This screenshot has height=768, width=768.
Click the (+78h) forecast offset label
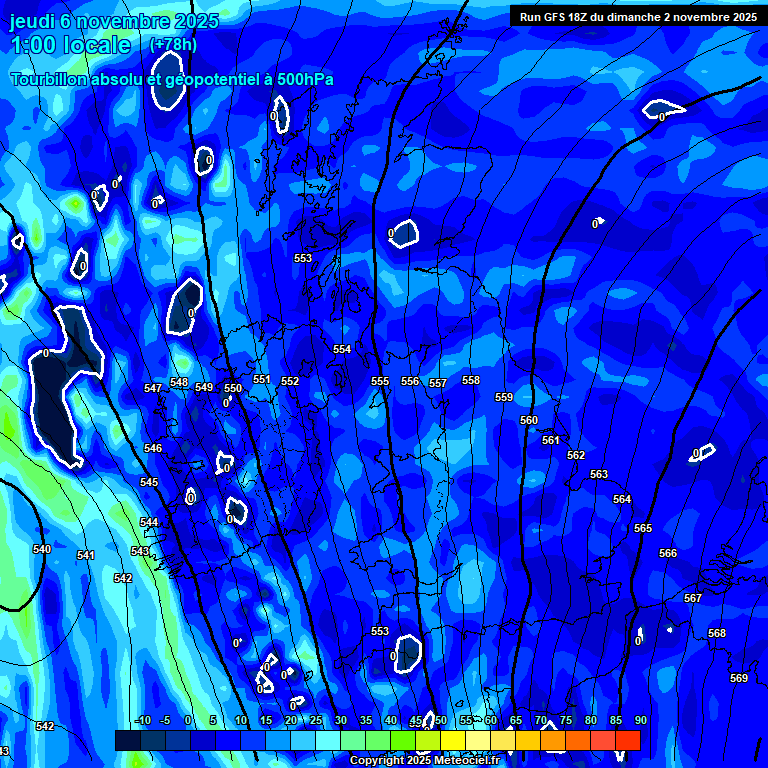(173, 44)
